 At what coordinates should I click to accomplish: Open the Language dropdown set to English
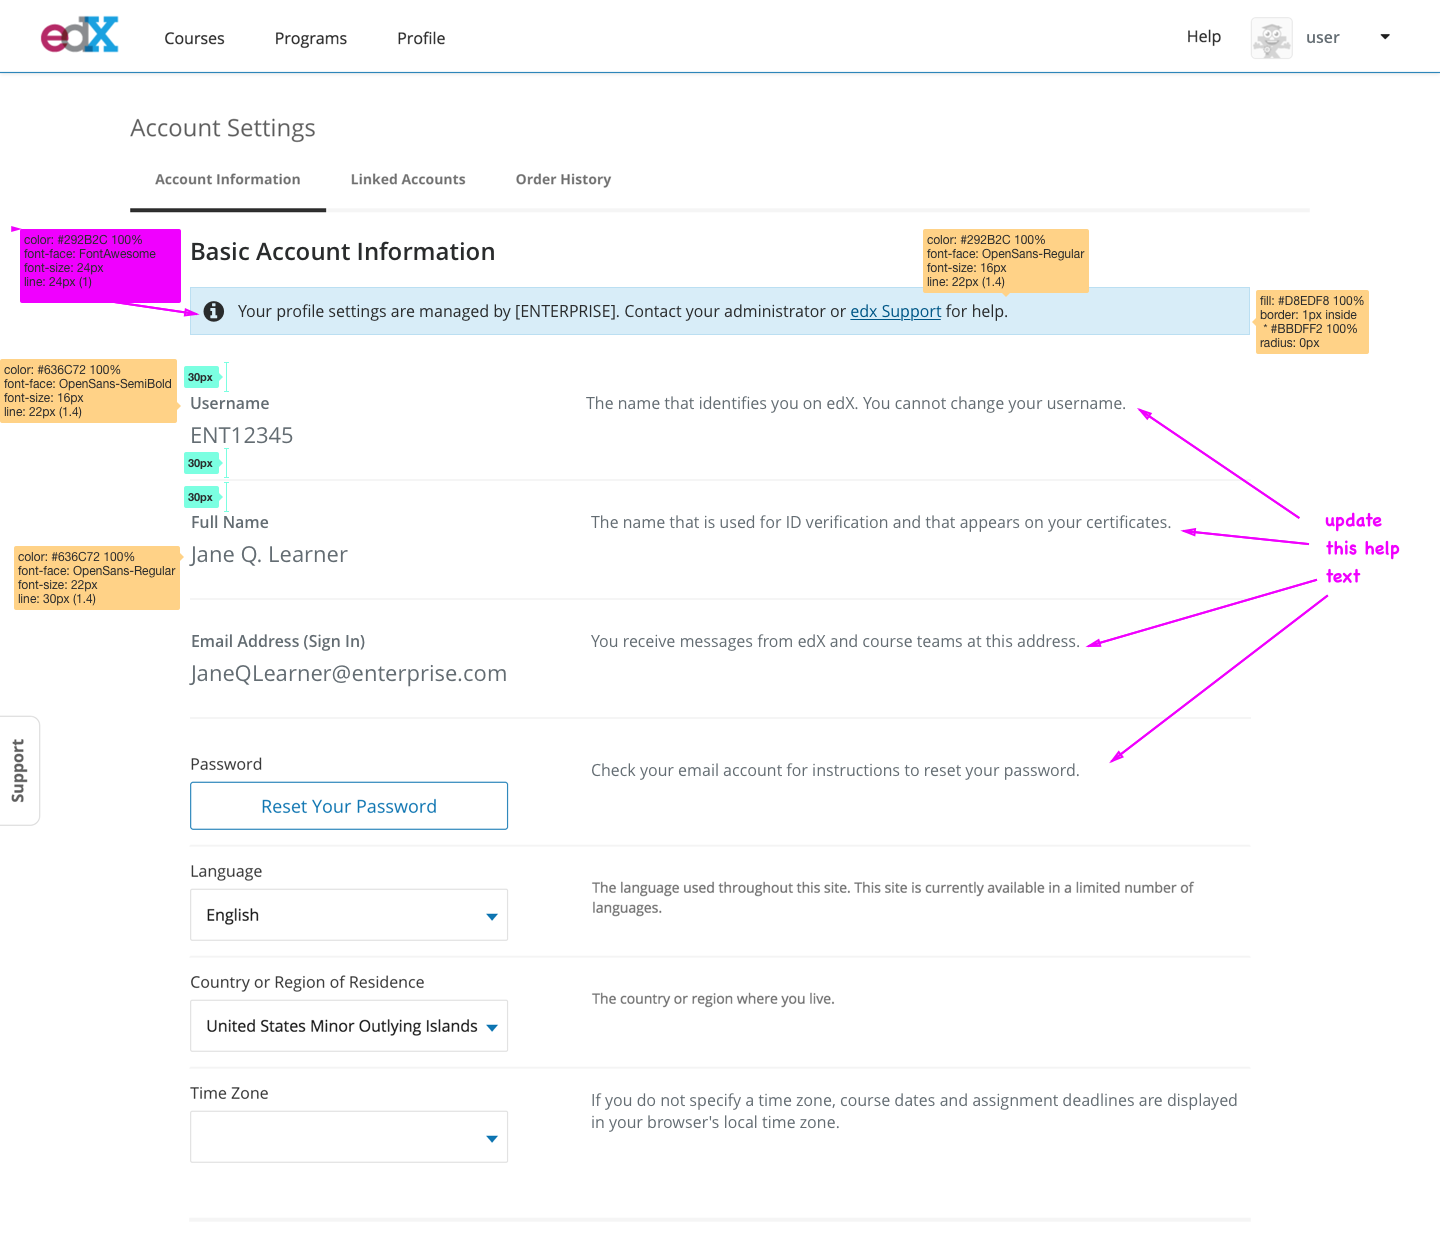349,915
